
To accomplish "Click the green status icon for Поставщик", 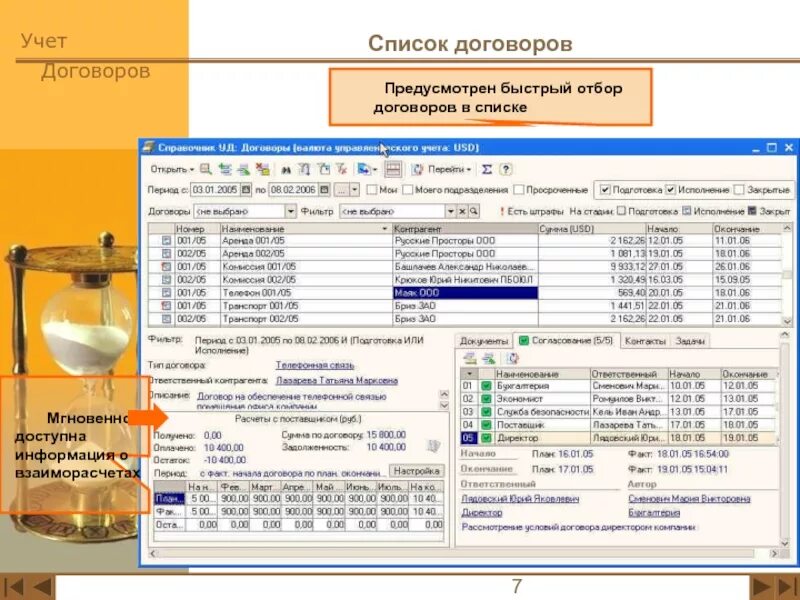I will pyautogui.click(x=486, y=425).
